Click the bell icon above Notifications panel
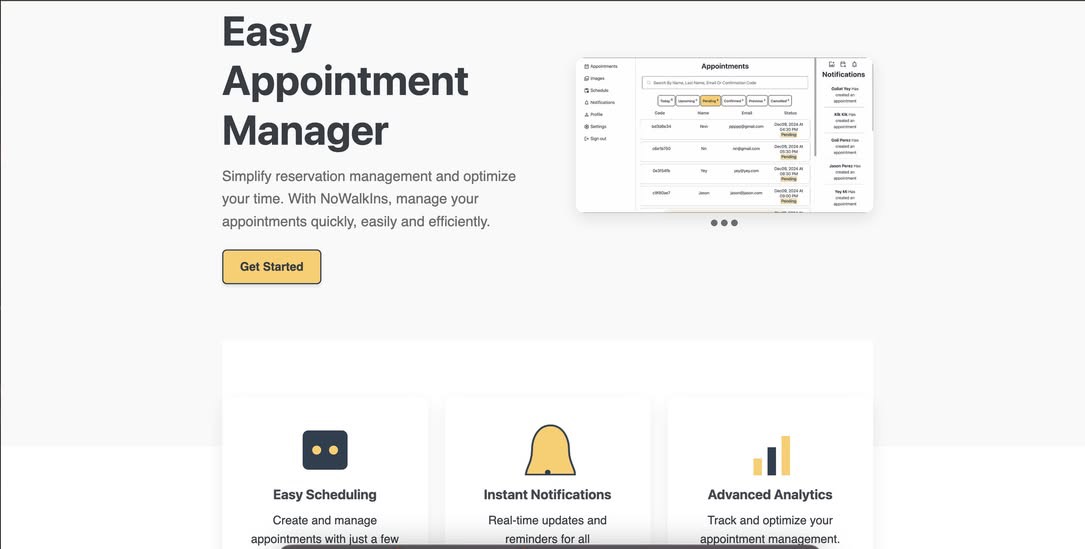Screen dimensions: 1085x549 pyautogui.click(x=855, y=64)
